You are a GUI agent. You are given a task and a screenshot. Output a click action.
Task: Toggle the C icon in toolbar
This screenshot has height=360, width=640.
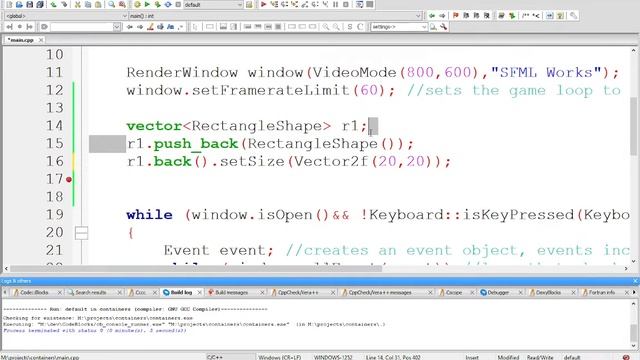360,27
